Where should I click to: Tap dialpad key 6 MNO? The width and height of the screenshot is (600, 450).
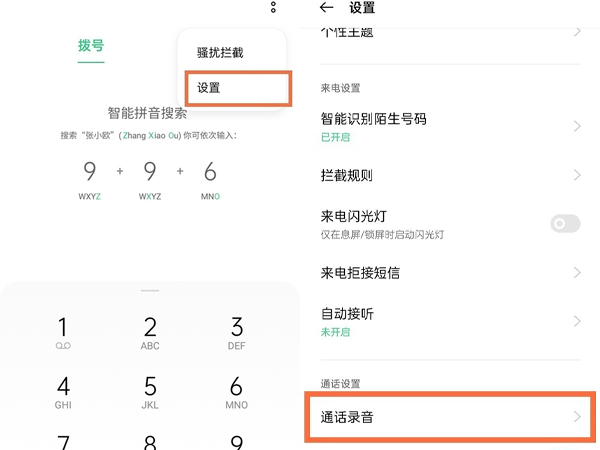(236, 392)
